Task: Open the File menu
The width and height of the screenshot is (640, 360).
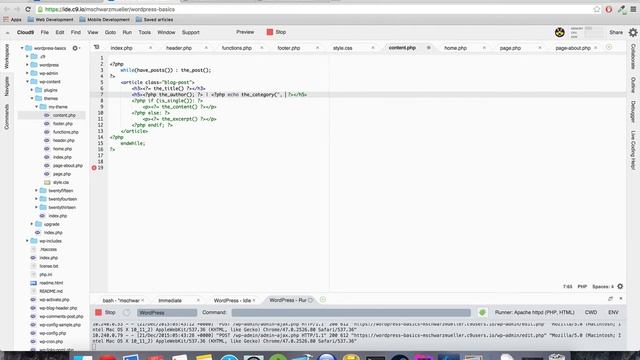Action: tap(44, 32)
